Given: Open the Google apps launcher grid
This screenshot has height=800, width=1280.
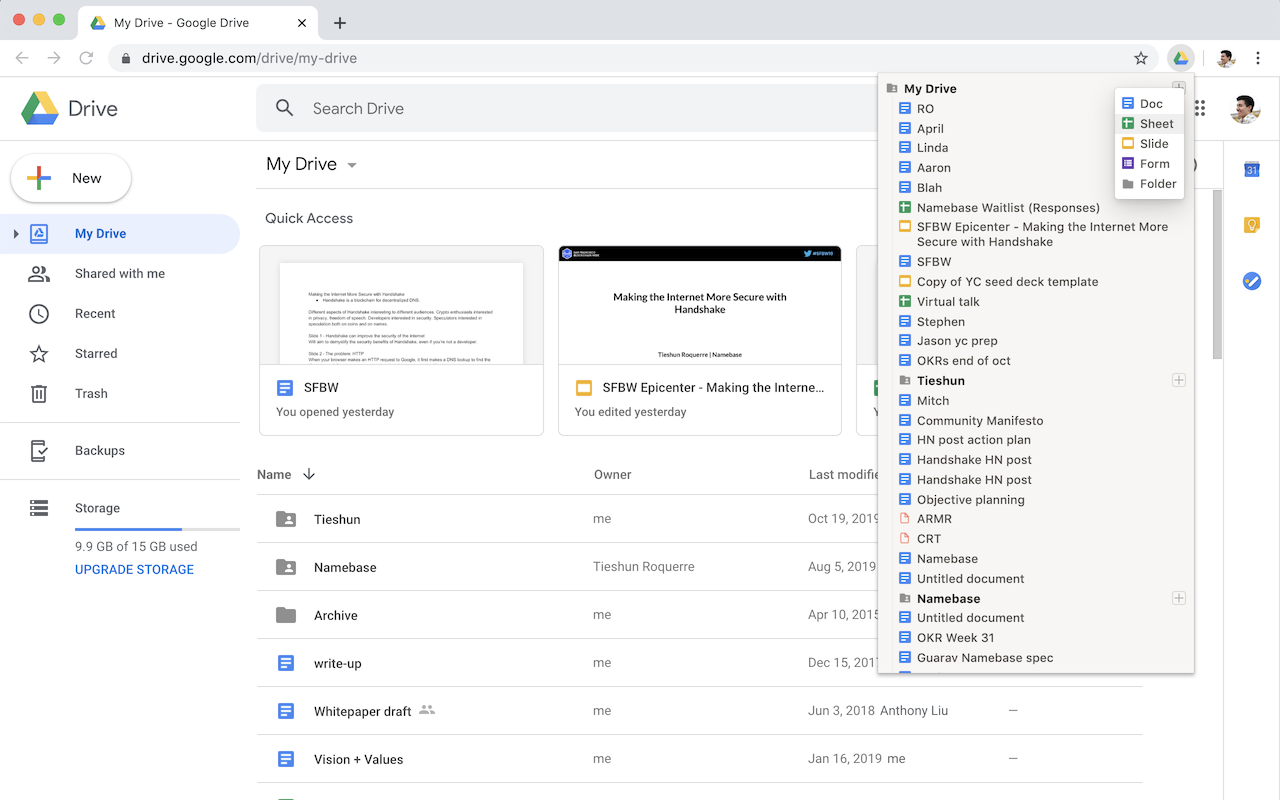Looking at the screenshot, I should pos(1199,108).
